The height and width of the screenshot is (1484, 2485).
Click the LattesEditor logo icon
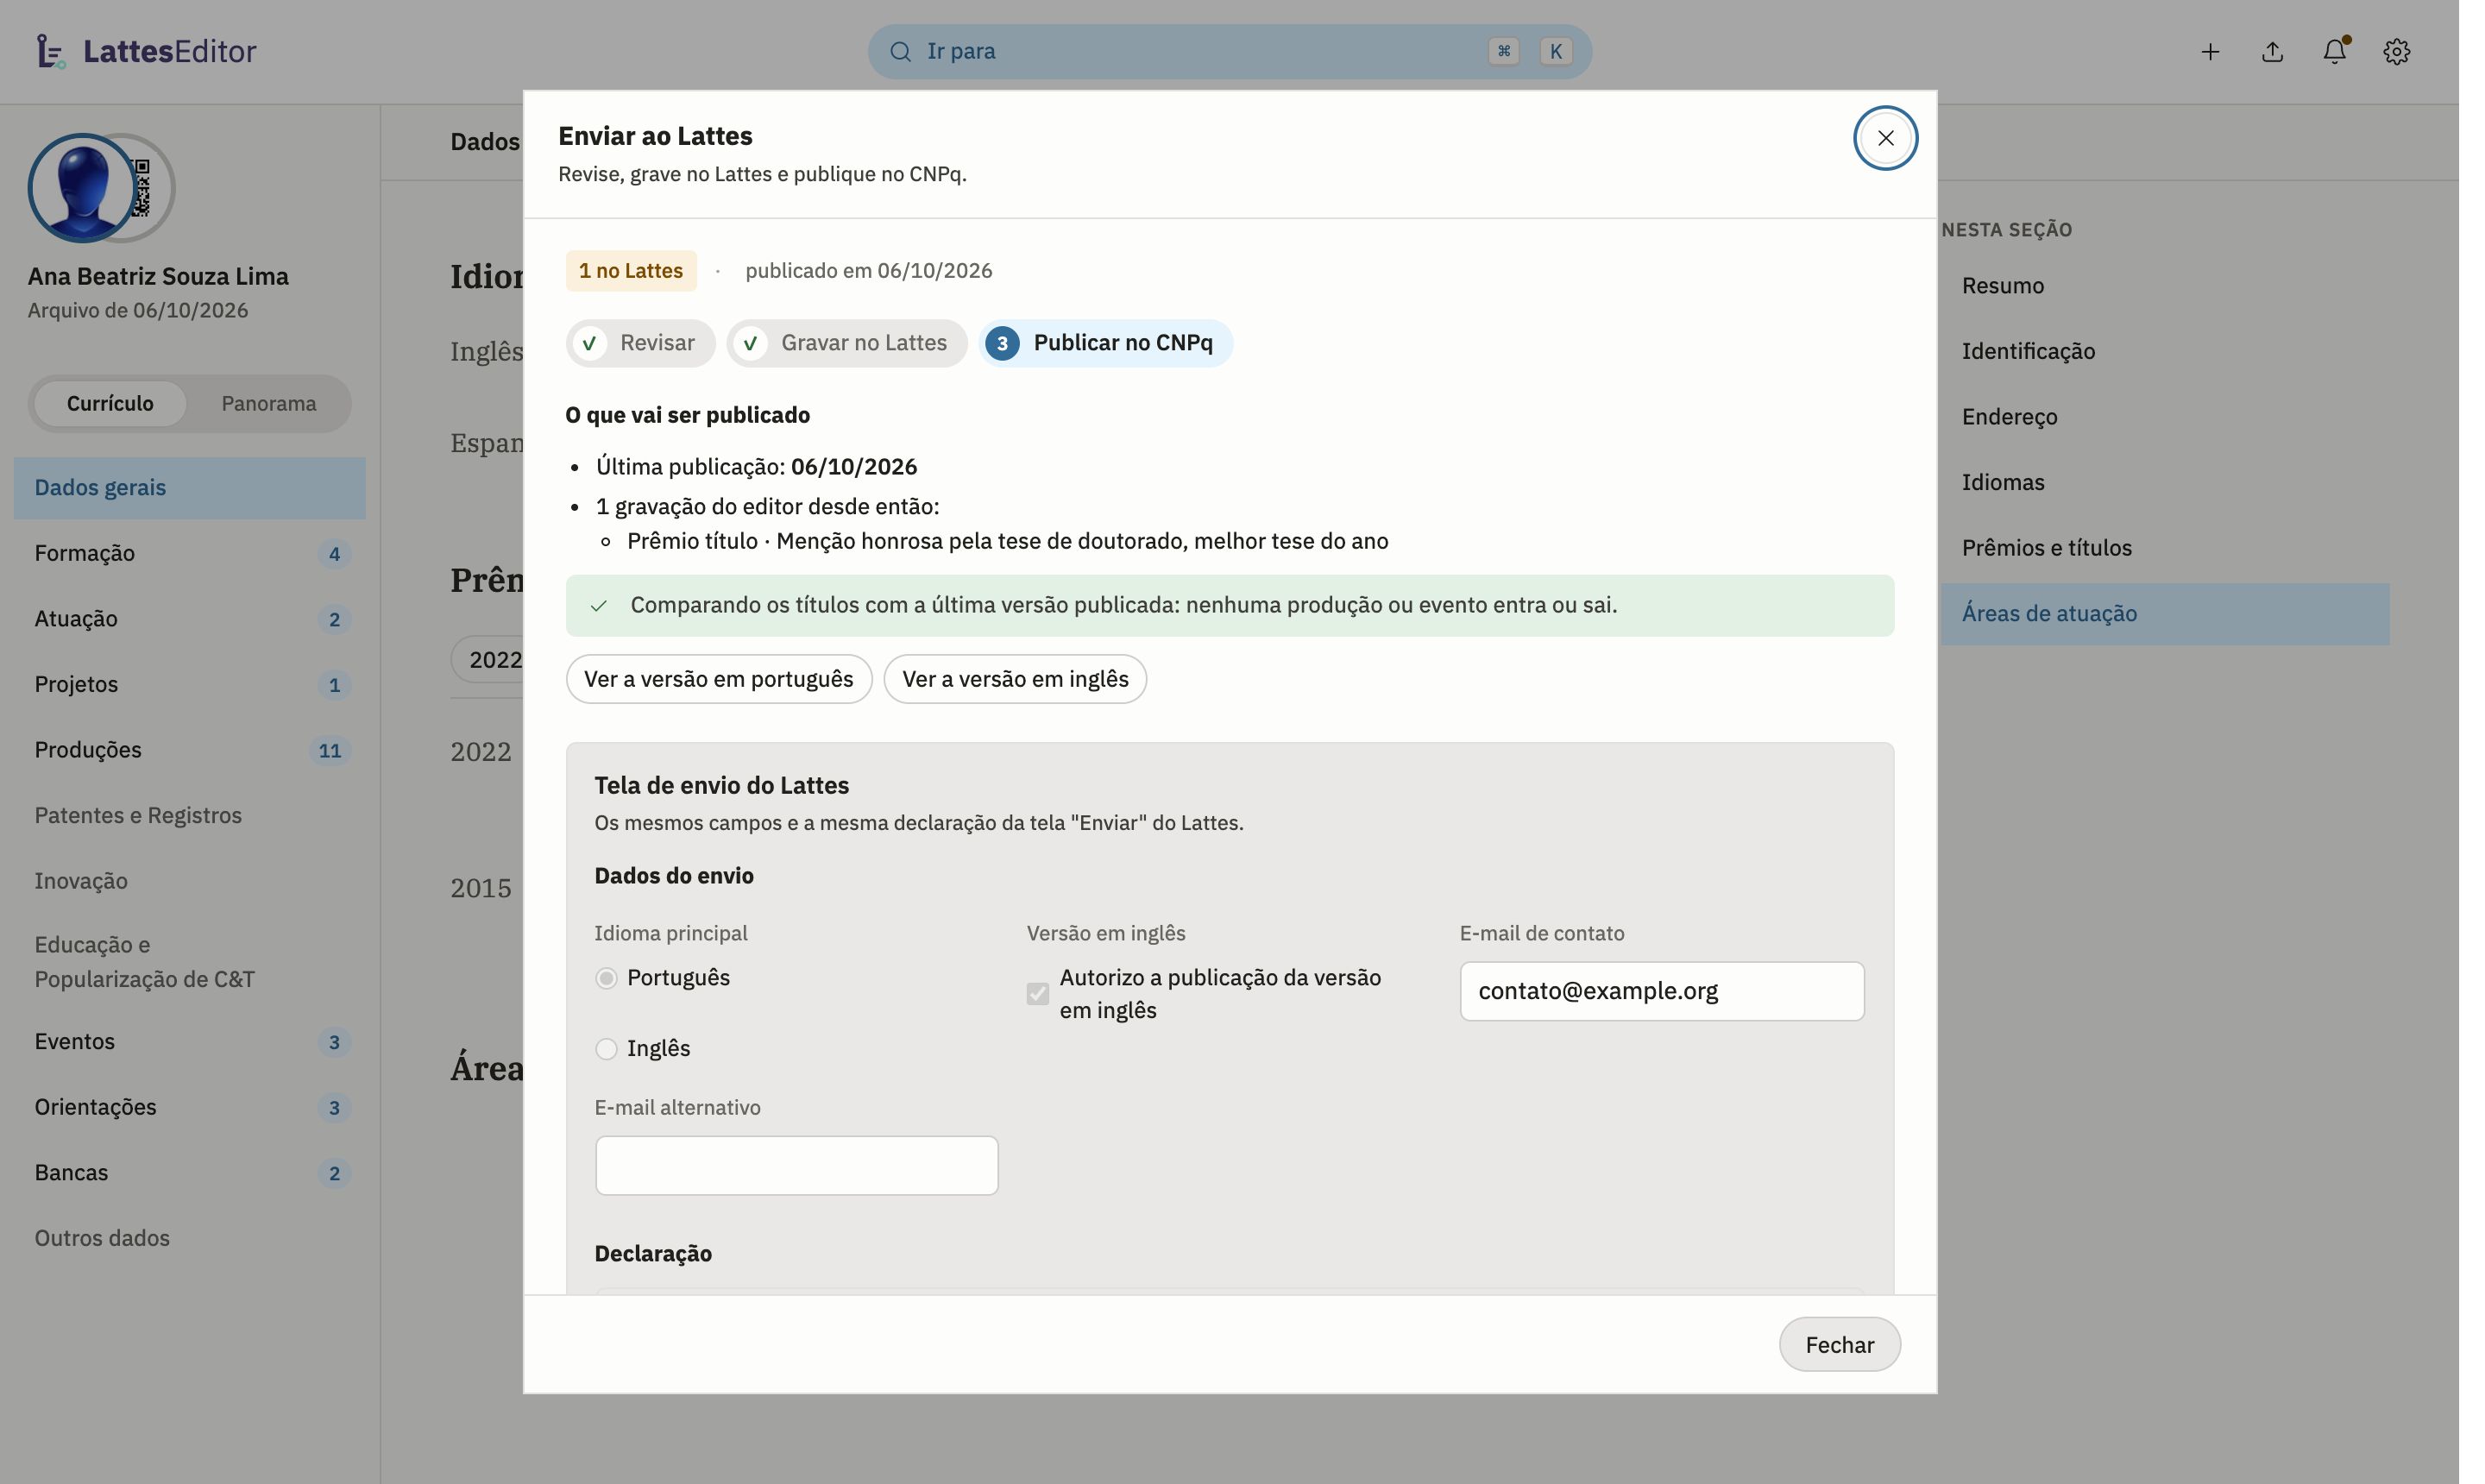pos(50,51)
